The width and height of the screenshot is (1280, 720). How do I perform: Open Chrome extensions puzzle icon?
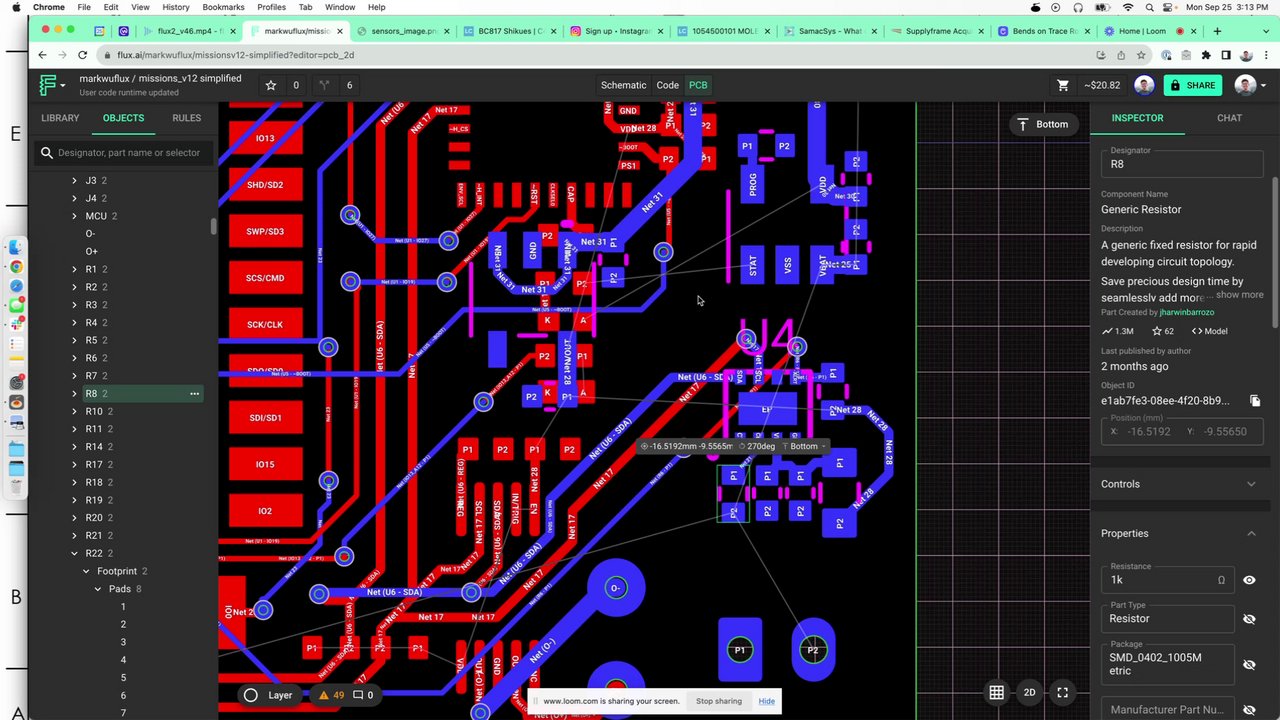pyautogui.click(x=1206, y=55)
